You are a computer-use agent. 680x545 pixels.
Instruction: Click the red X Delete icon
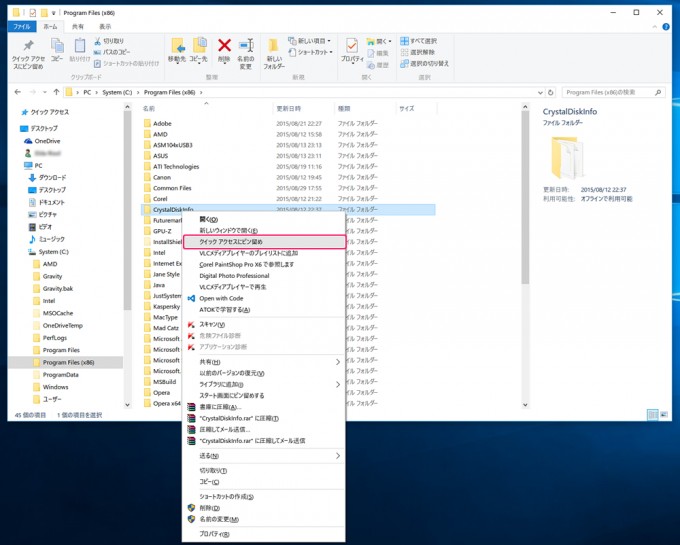[224, 45]
